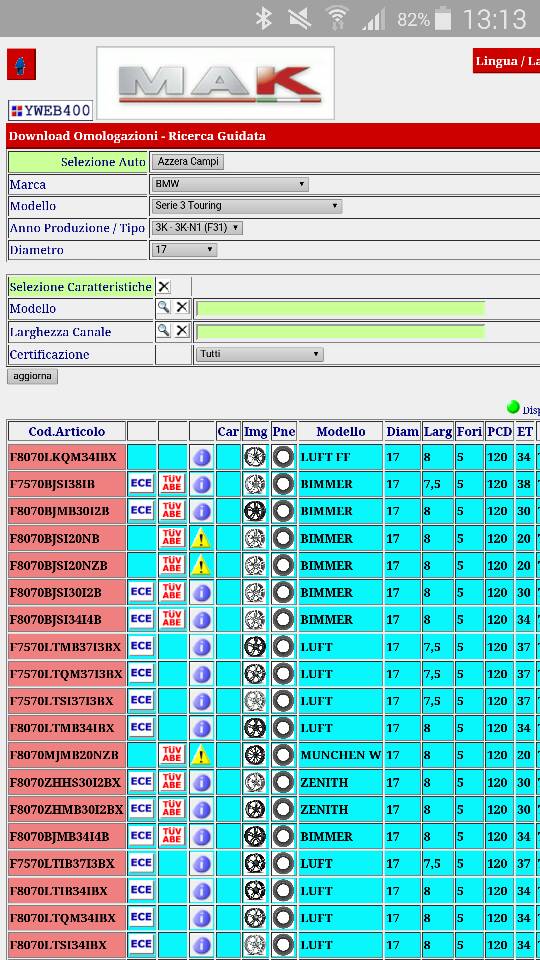Tap the Wi-Fi status bar icon
540x960 pixels.
click(337, 19)
